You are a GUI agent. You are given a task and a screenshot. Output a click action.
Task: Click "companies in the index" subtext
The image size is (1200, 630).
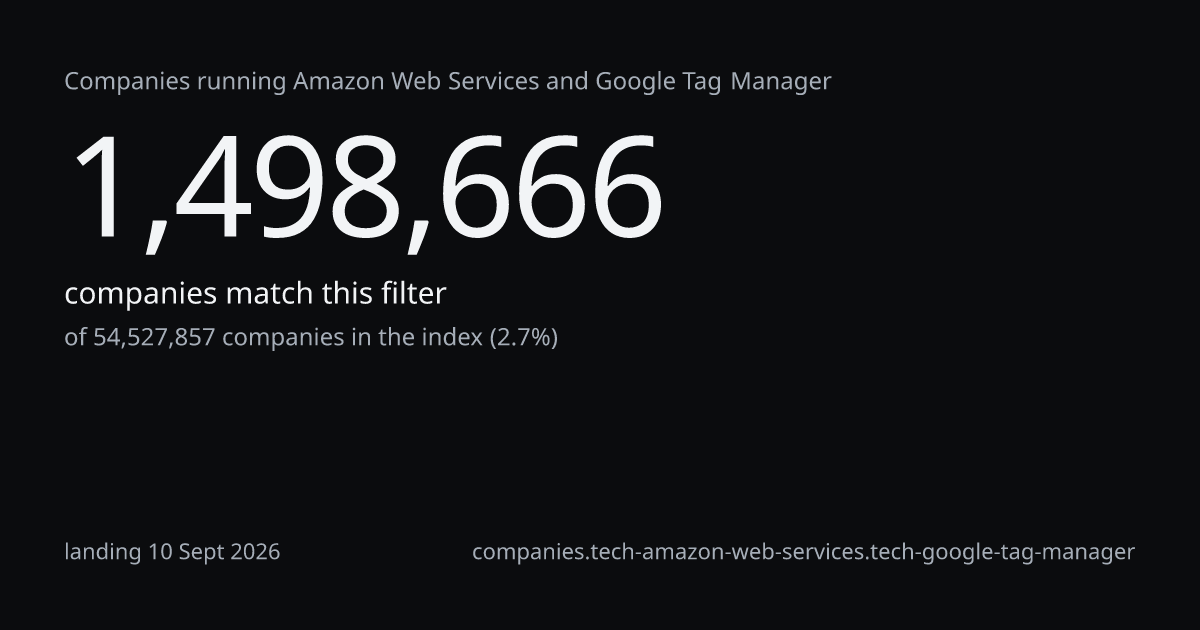[352, 337]
